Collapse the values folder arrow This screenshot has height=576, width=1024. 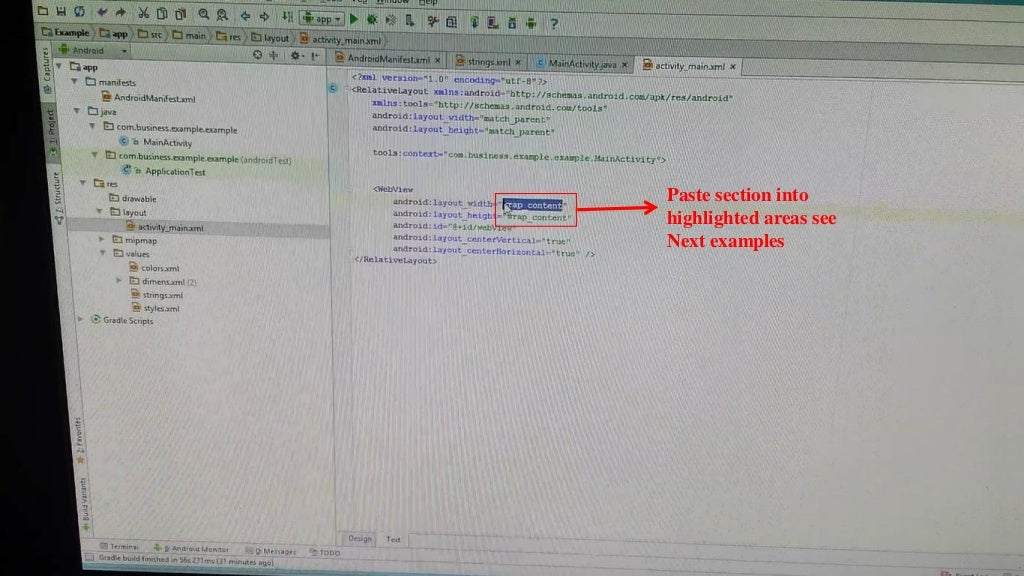(x=103, y=253)
